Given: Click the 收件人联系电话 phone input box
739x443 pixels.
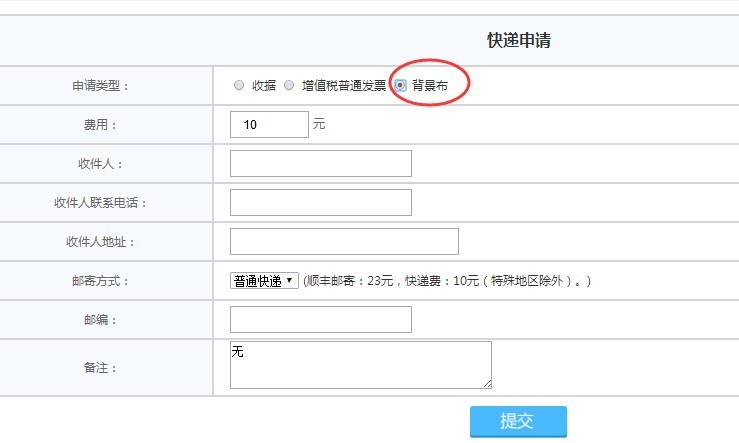Looking at the screenshot, I should (320, 202).
